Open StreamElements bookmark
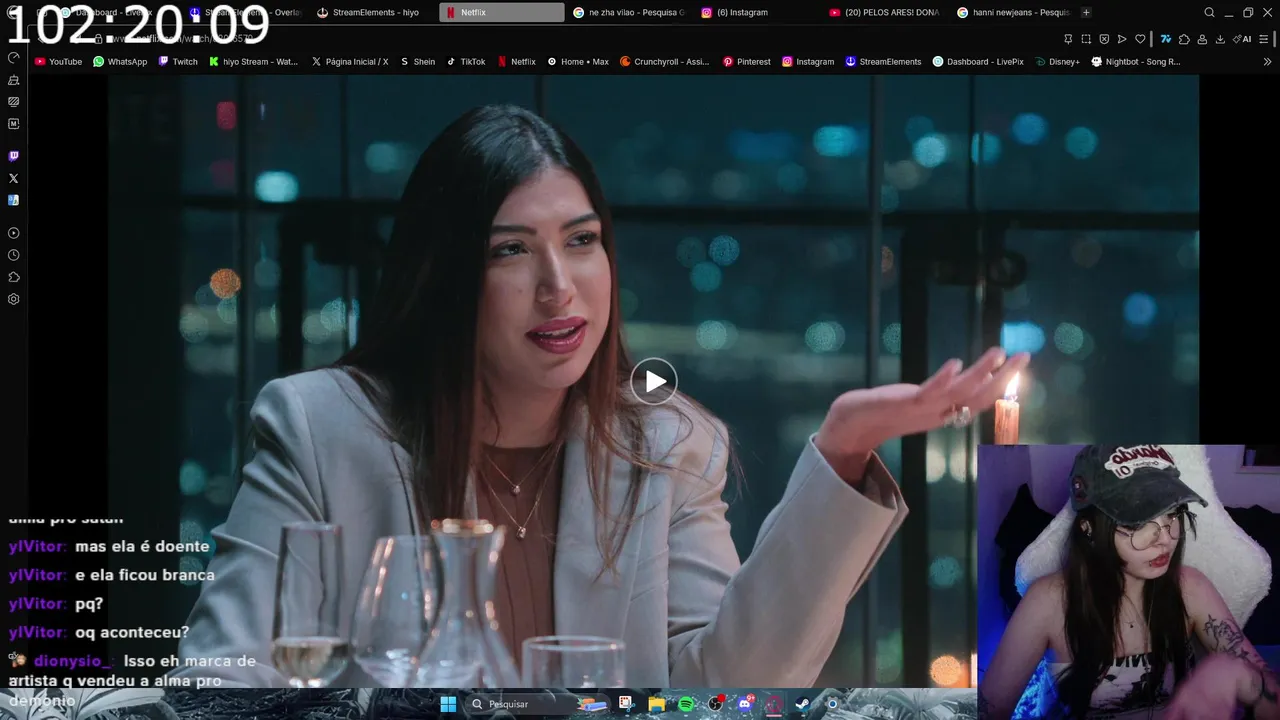 pos(883,61)
